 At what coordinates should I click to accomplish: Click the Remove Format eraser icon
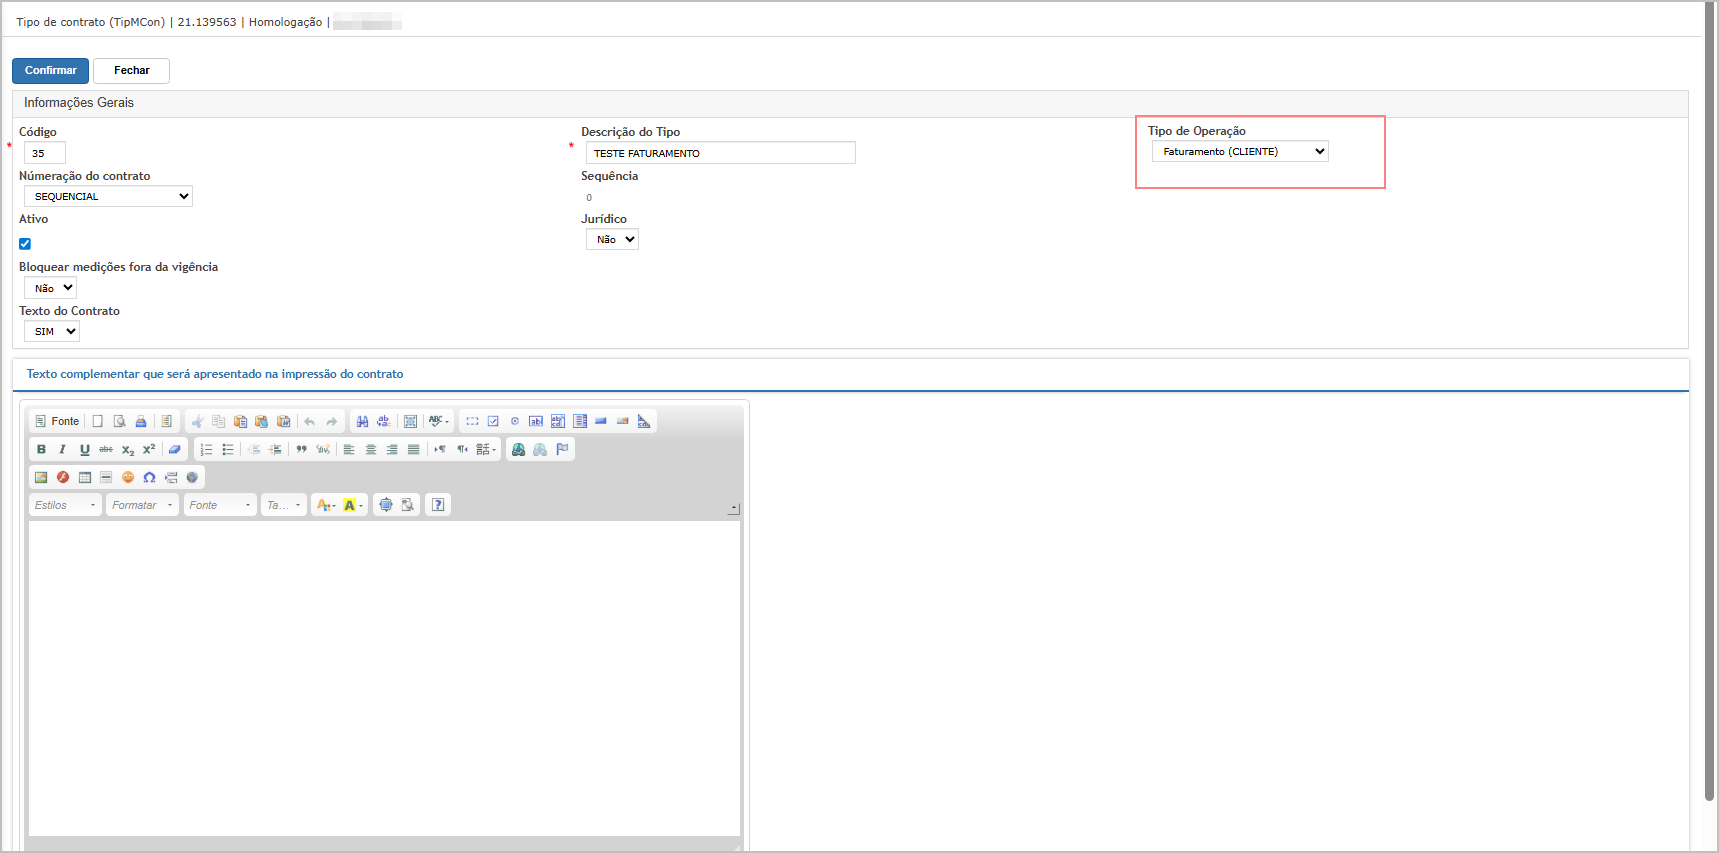click(x=175, y=449)
